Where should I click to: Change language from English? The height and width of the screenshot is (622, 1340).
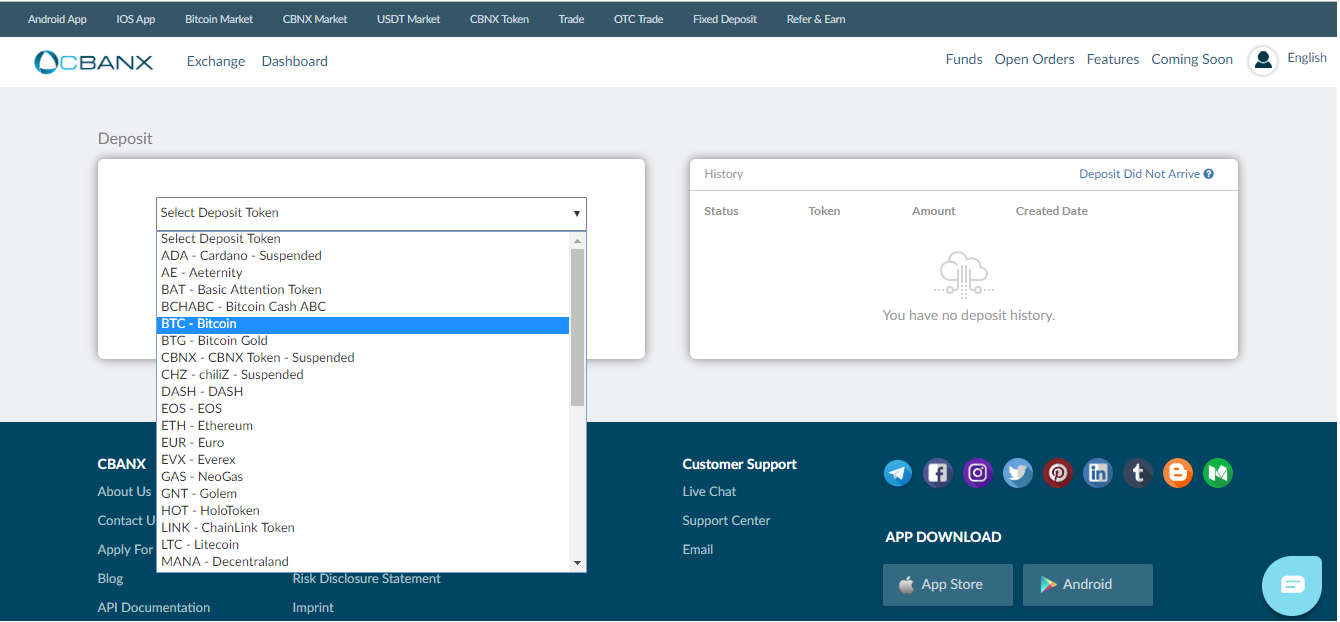tap(1307, 58)
